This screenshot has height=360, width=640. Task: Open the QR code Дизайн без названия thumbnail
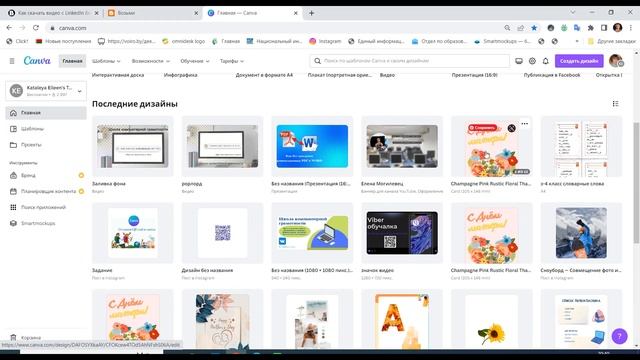[x=222, y=233]
